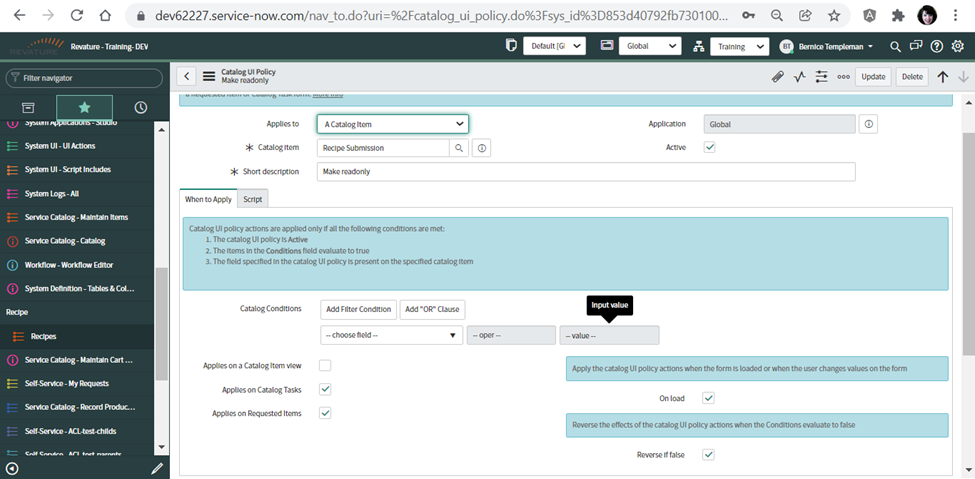Manage attachments with the paperclip icon

(x=777, y=77)
